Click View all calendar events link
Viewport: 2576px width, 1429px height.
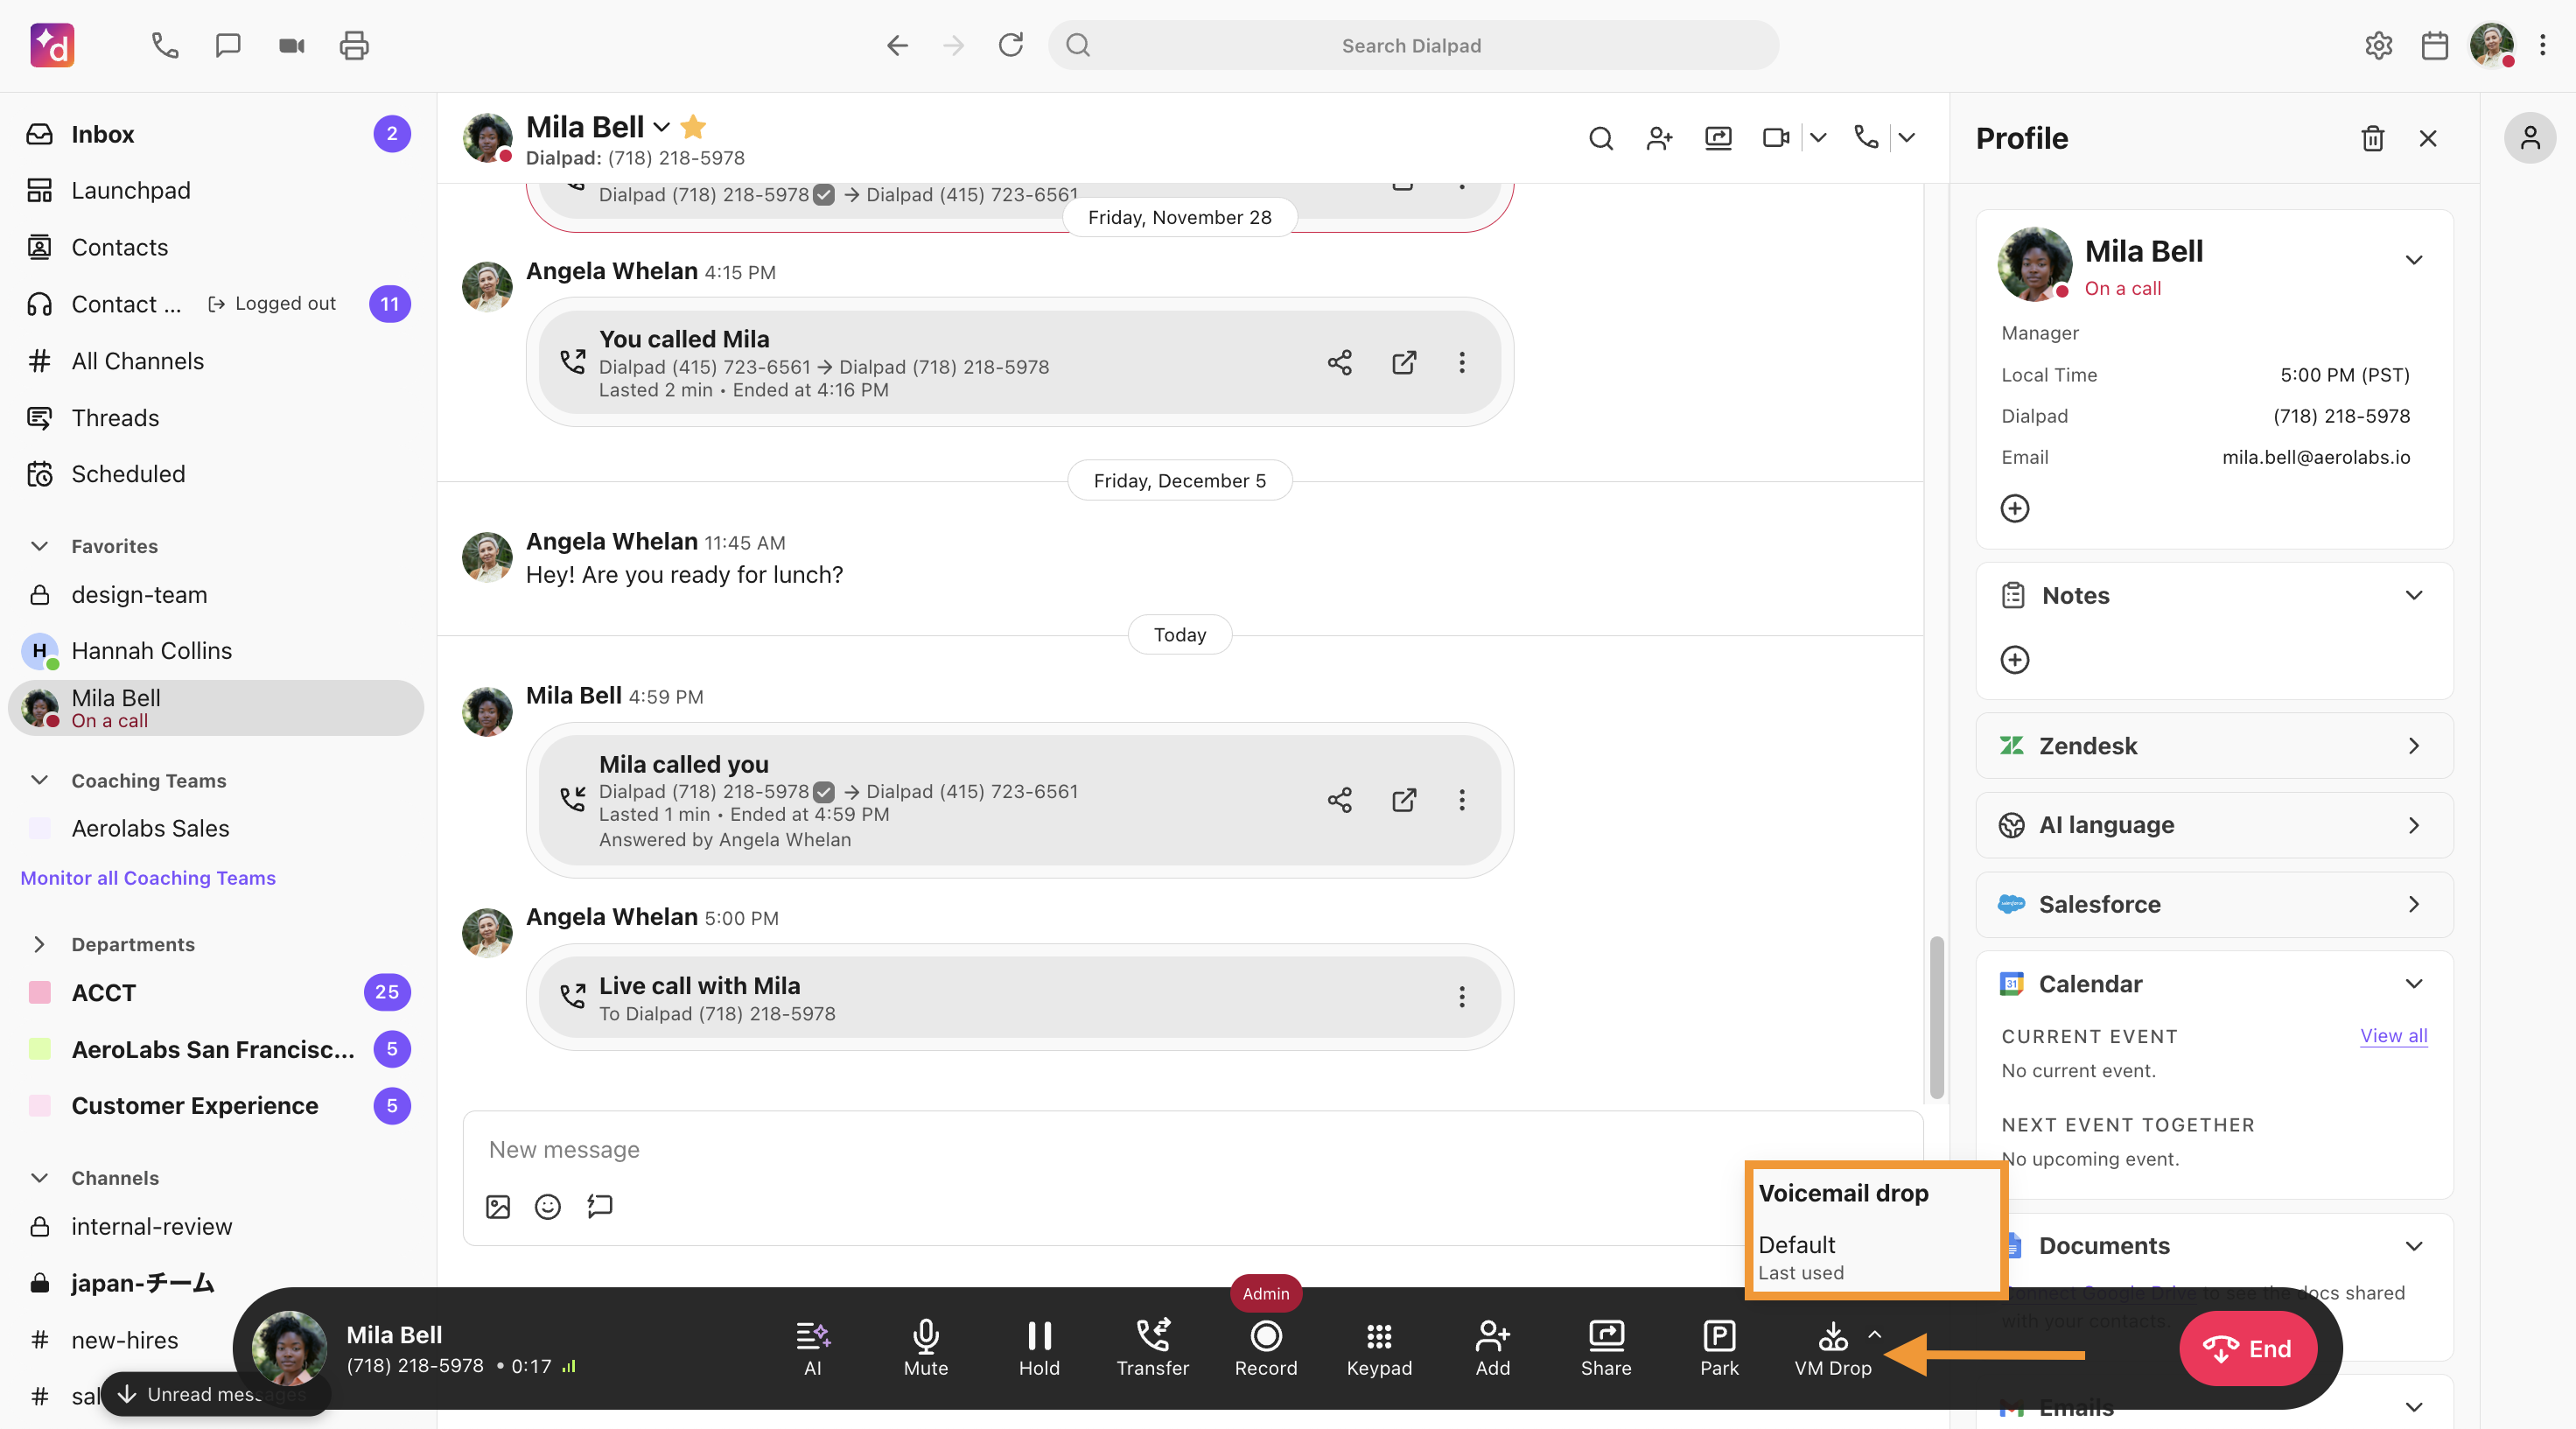click(x=2393, y=1036)
